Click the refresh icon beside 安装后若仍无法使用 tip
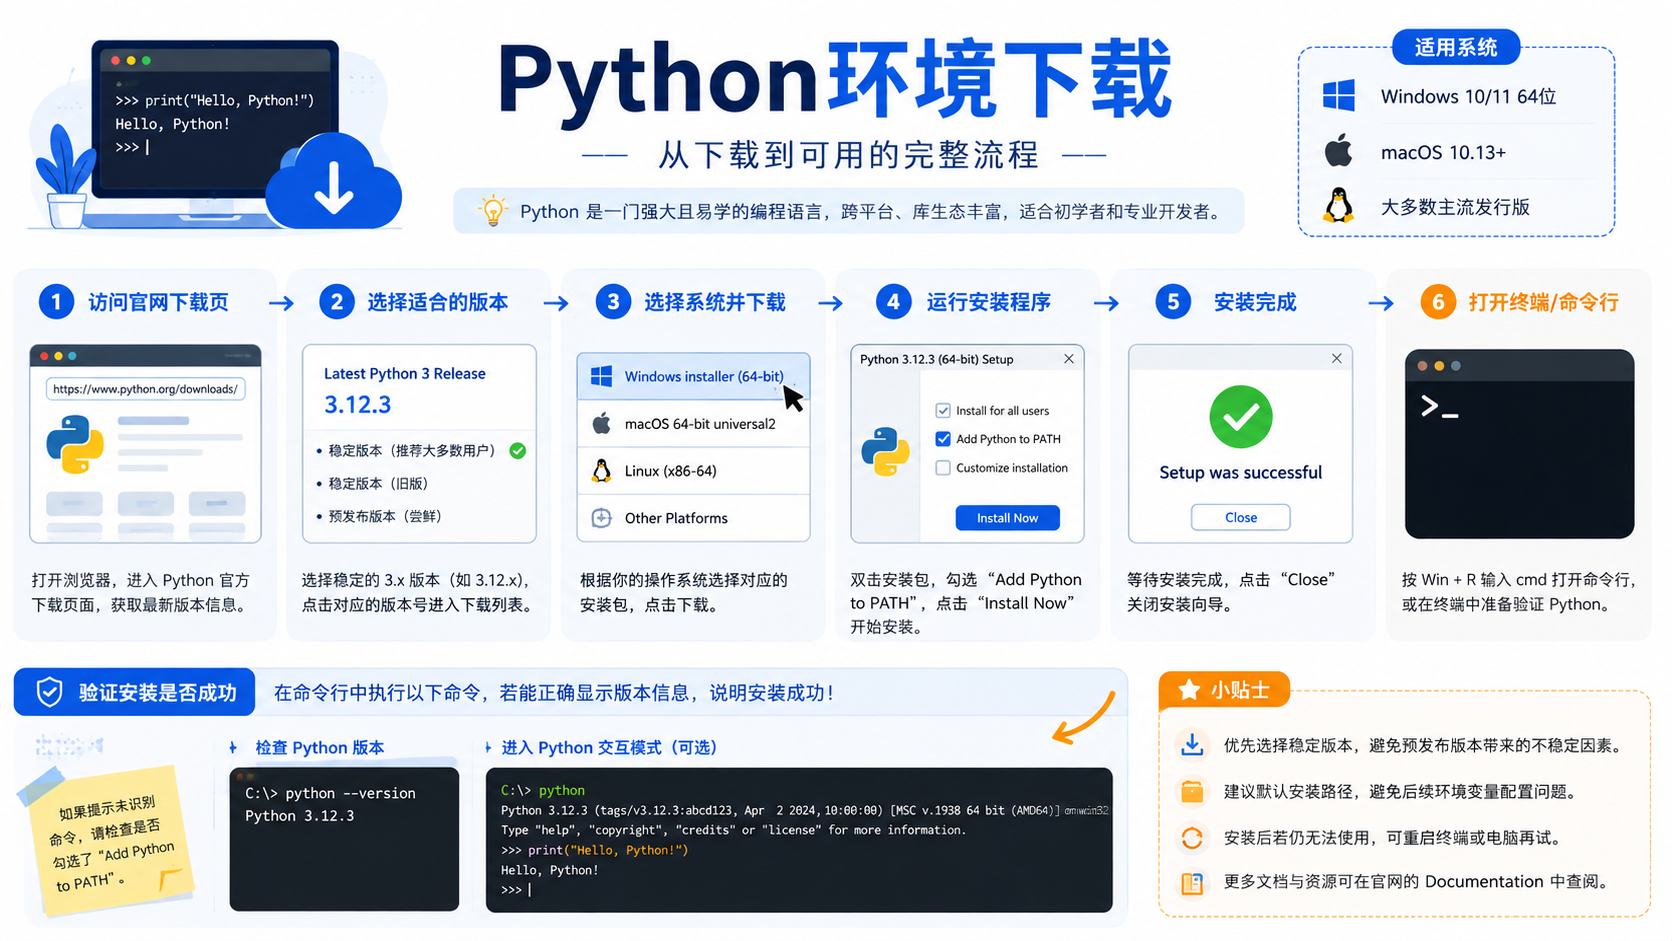The image size is (1672, 941). pyautogui.click(x=1192, y=838)
